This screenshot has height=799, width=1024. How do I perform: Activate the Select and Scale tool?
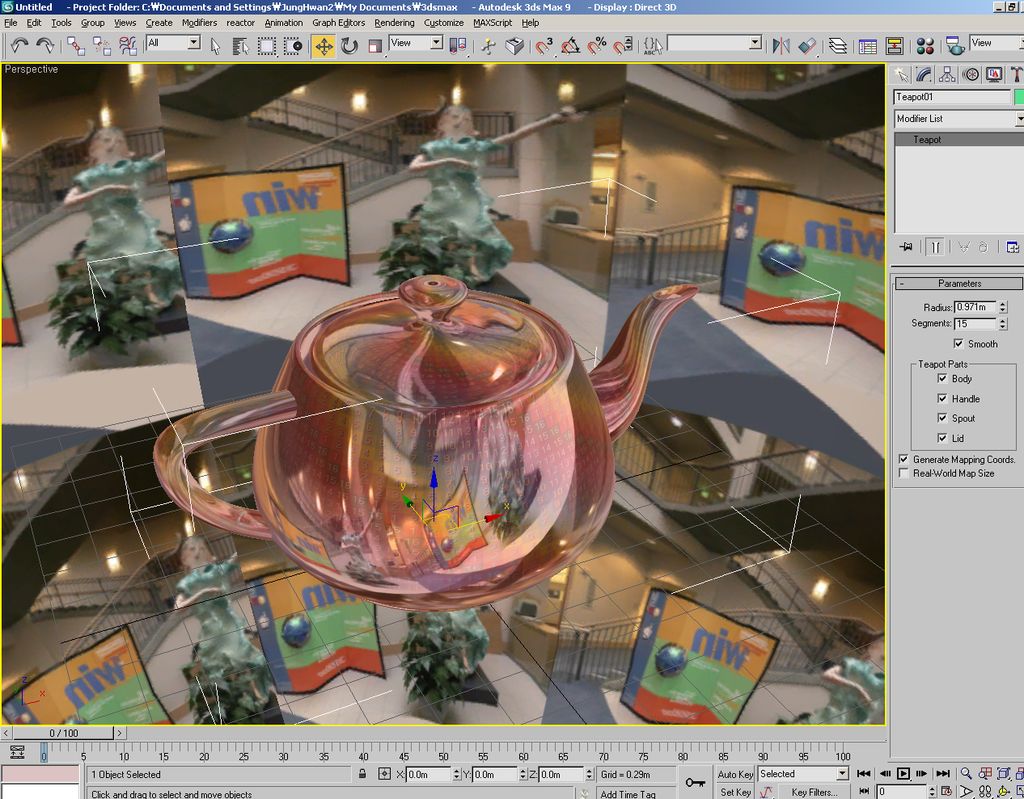click(x=375, y=45)
